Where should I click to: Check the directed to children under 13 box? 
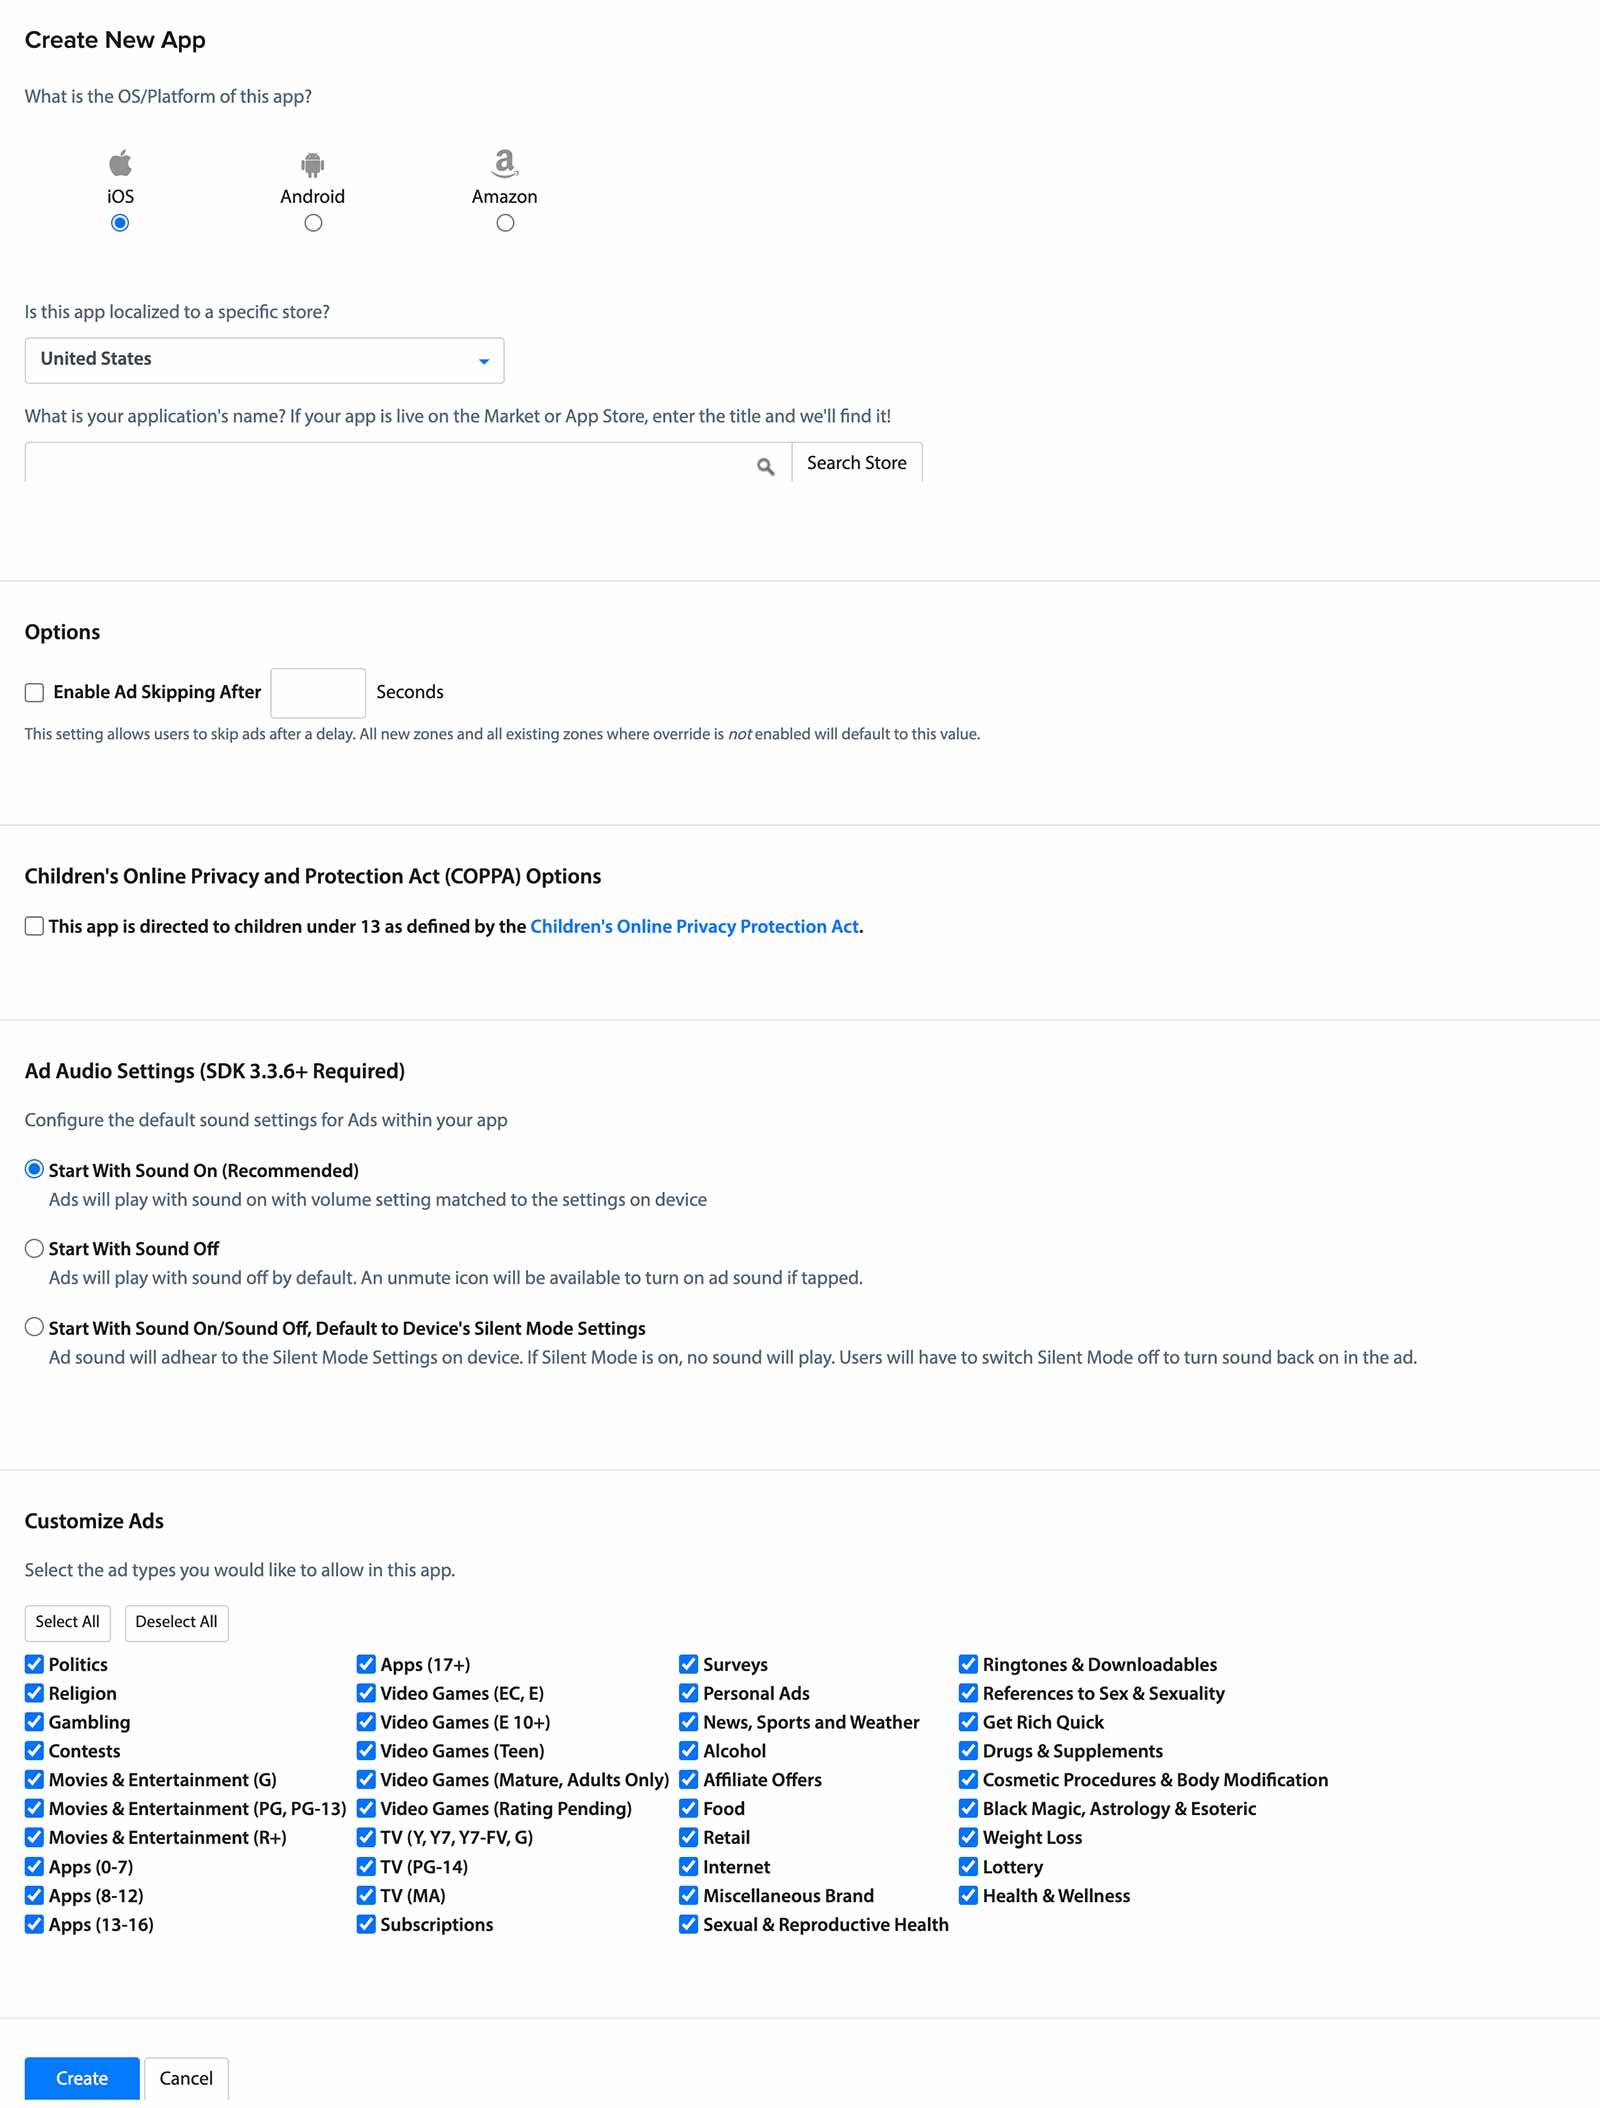[x=35, y=926]
